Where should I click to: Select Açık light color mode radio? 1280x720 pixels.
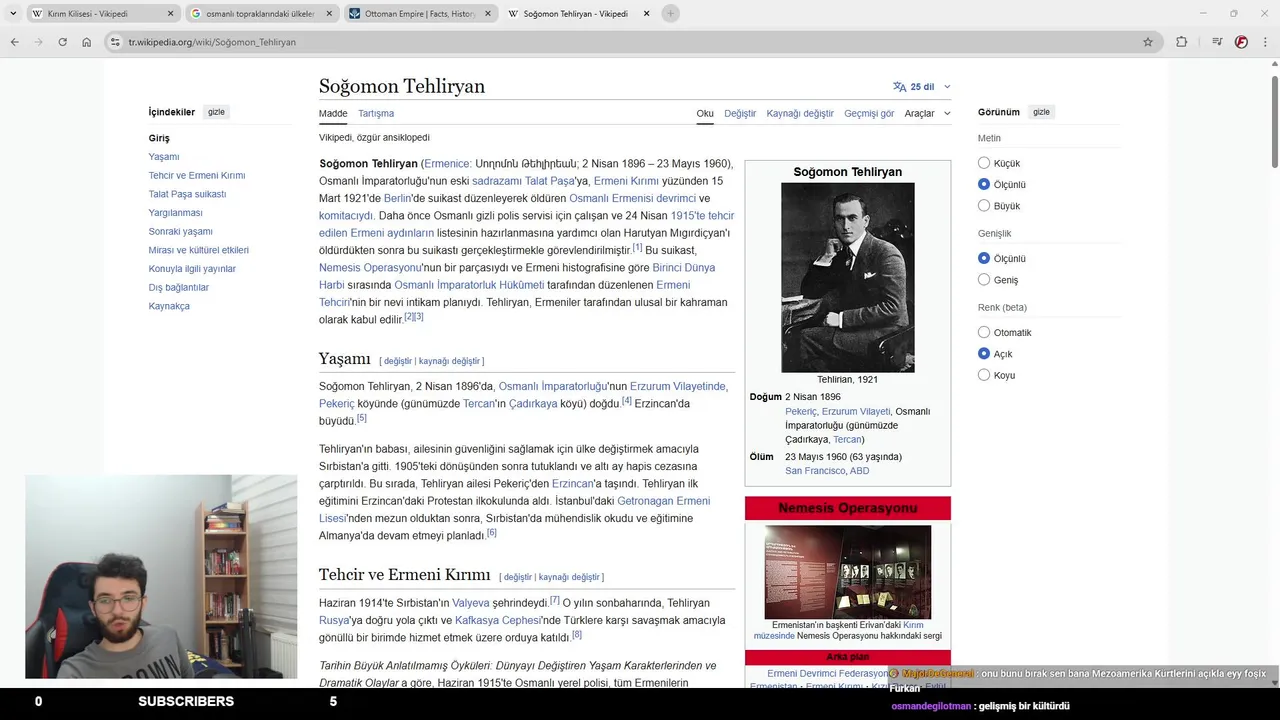pos(984,354)
